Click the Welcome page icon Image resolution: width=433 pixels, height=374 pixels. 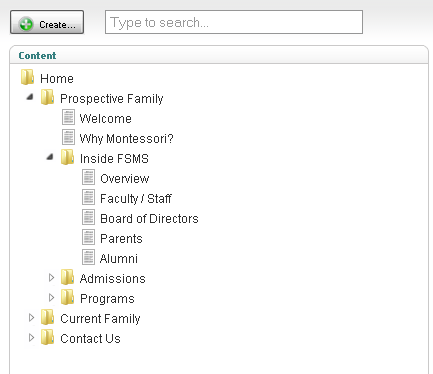point(68,117)
